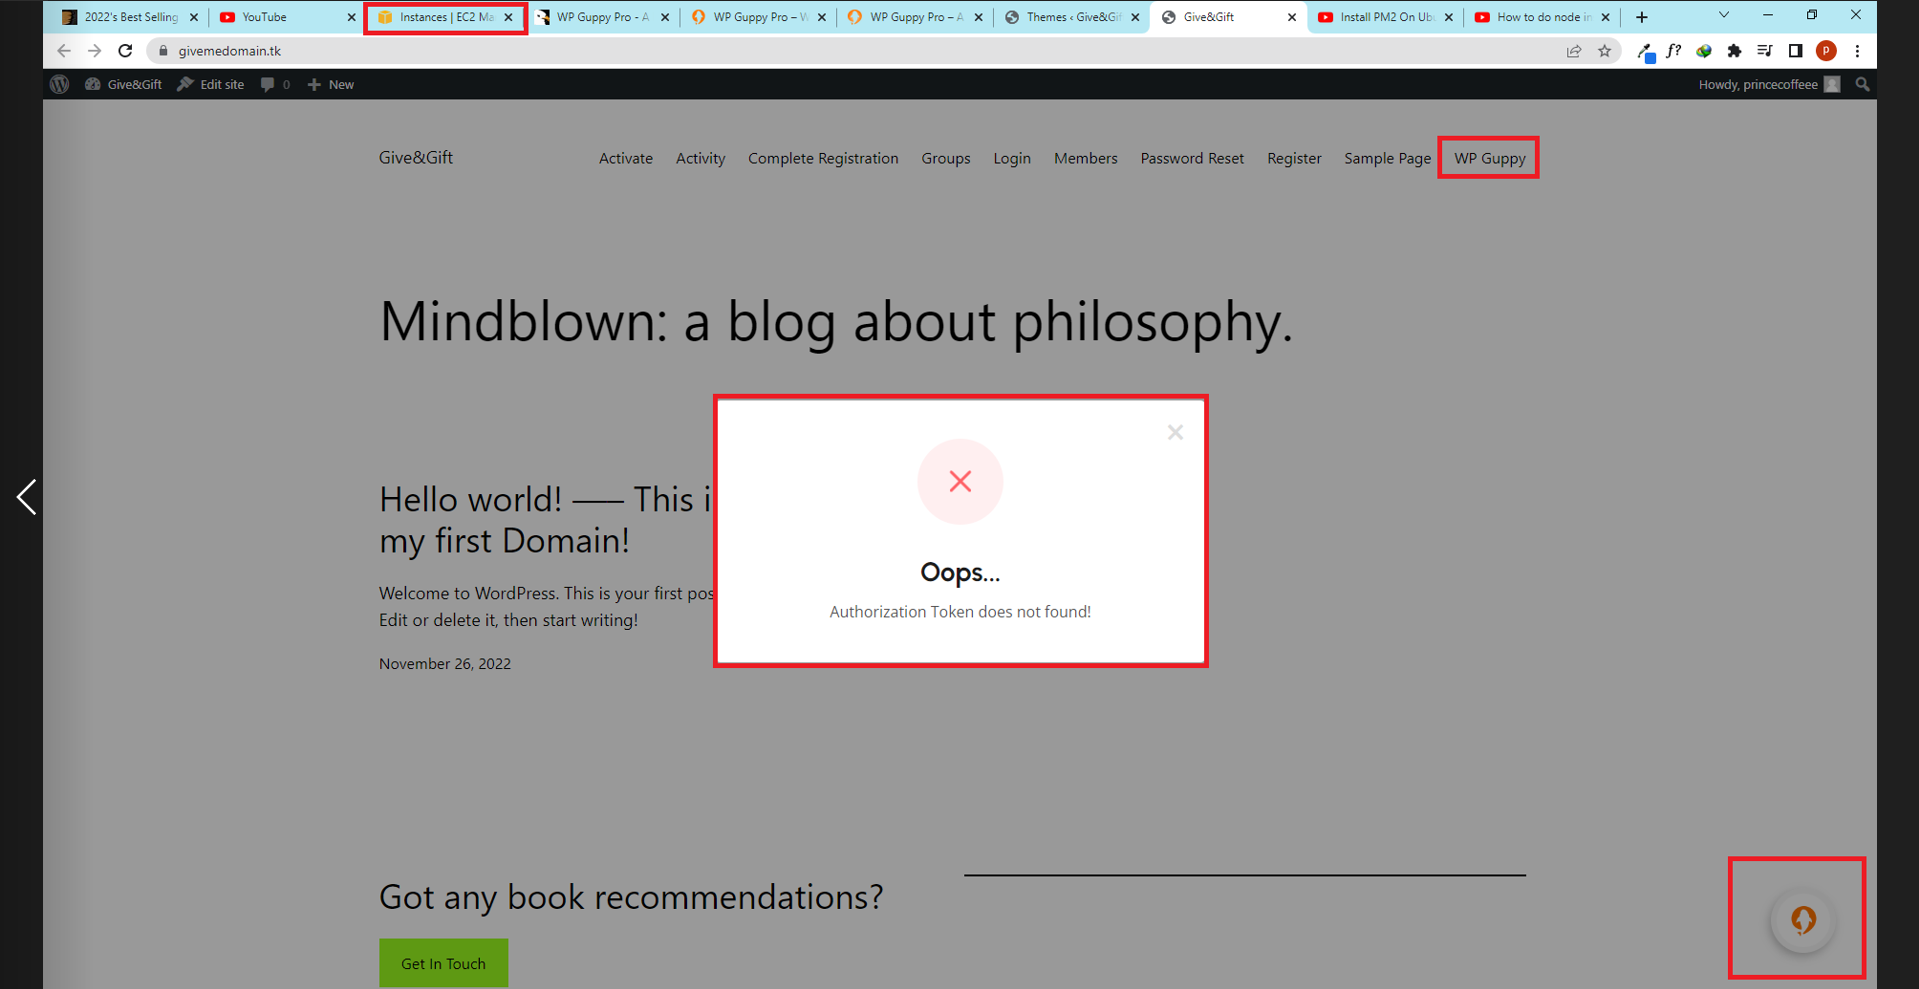Click the browser reload button
Screen dimensions: 1919x989
125,51
